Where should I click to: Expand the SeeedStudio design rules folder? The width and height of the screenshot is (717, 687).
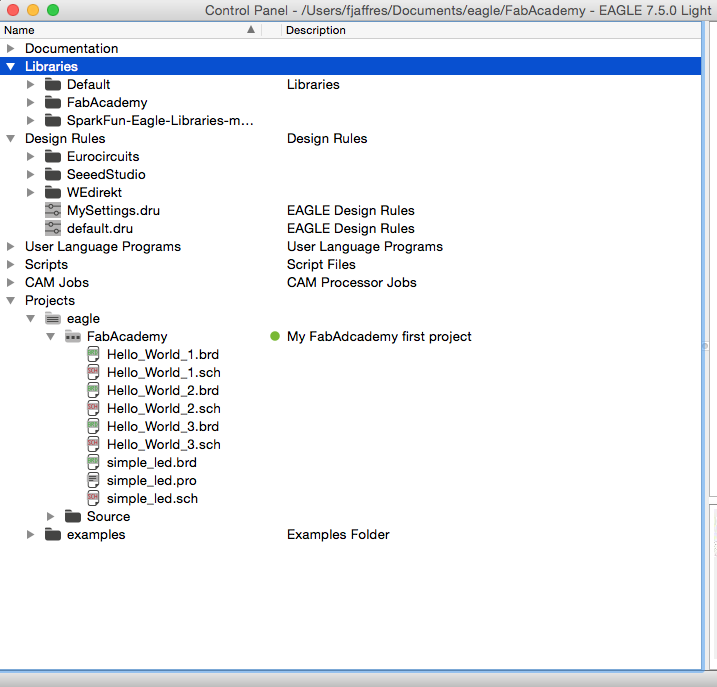pos(31,175)
